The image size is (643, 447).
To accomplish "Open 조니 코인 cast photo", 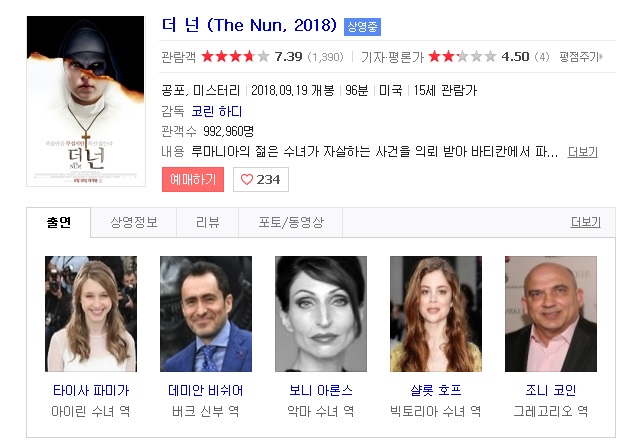I will point(551,314).
